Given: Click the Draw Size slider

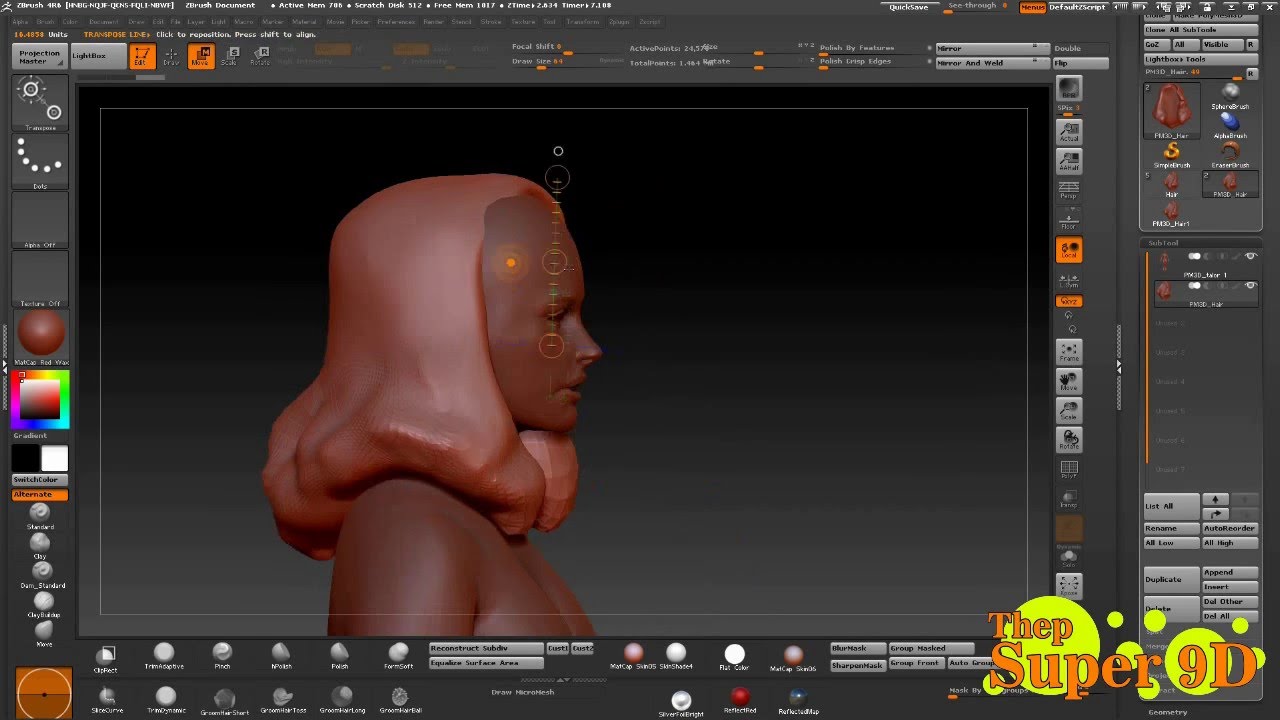Looking at the screenshot, I should [565, 62].
